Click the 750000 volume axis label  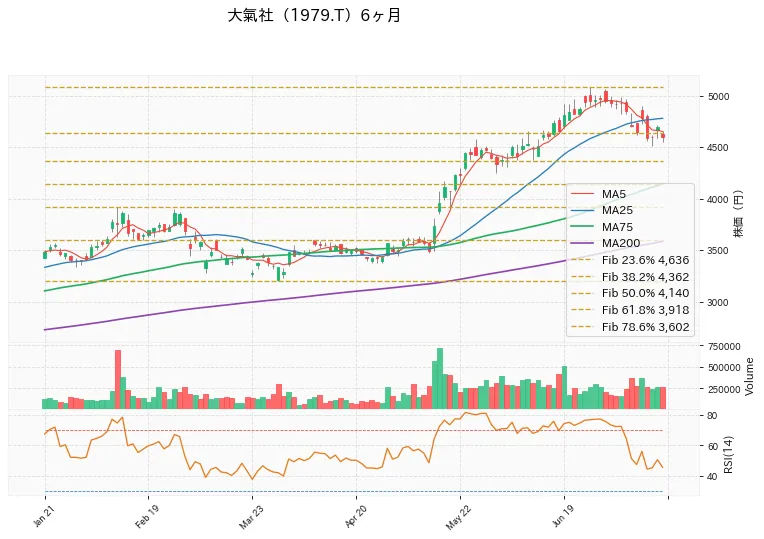pyautogui.click(x=724, y=346)
